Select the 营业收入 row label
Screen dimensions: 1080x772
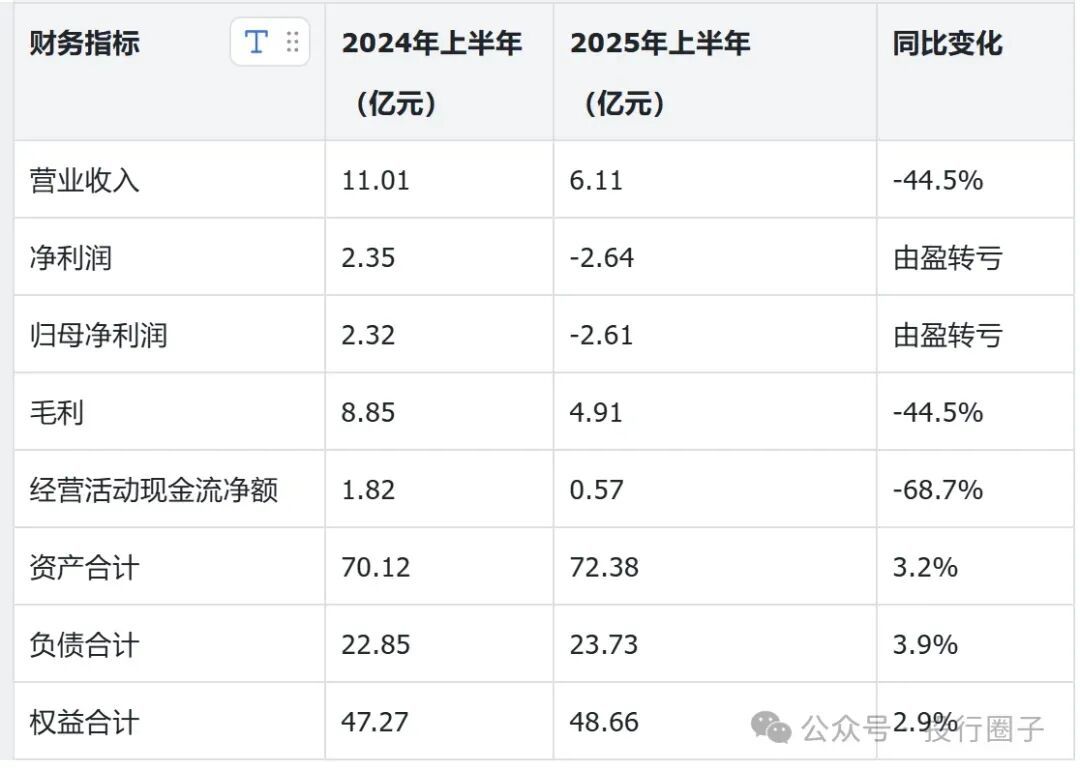point(85,180)
